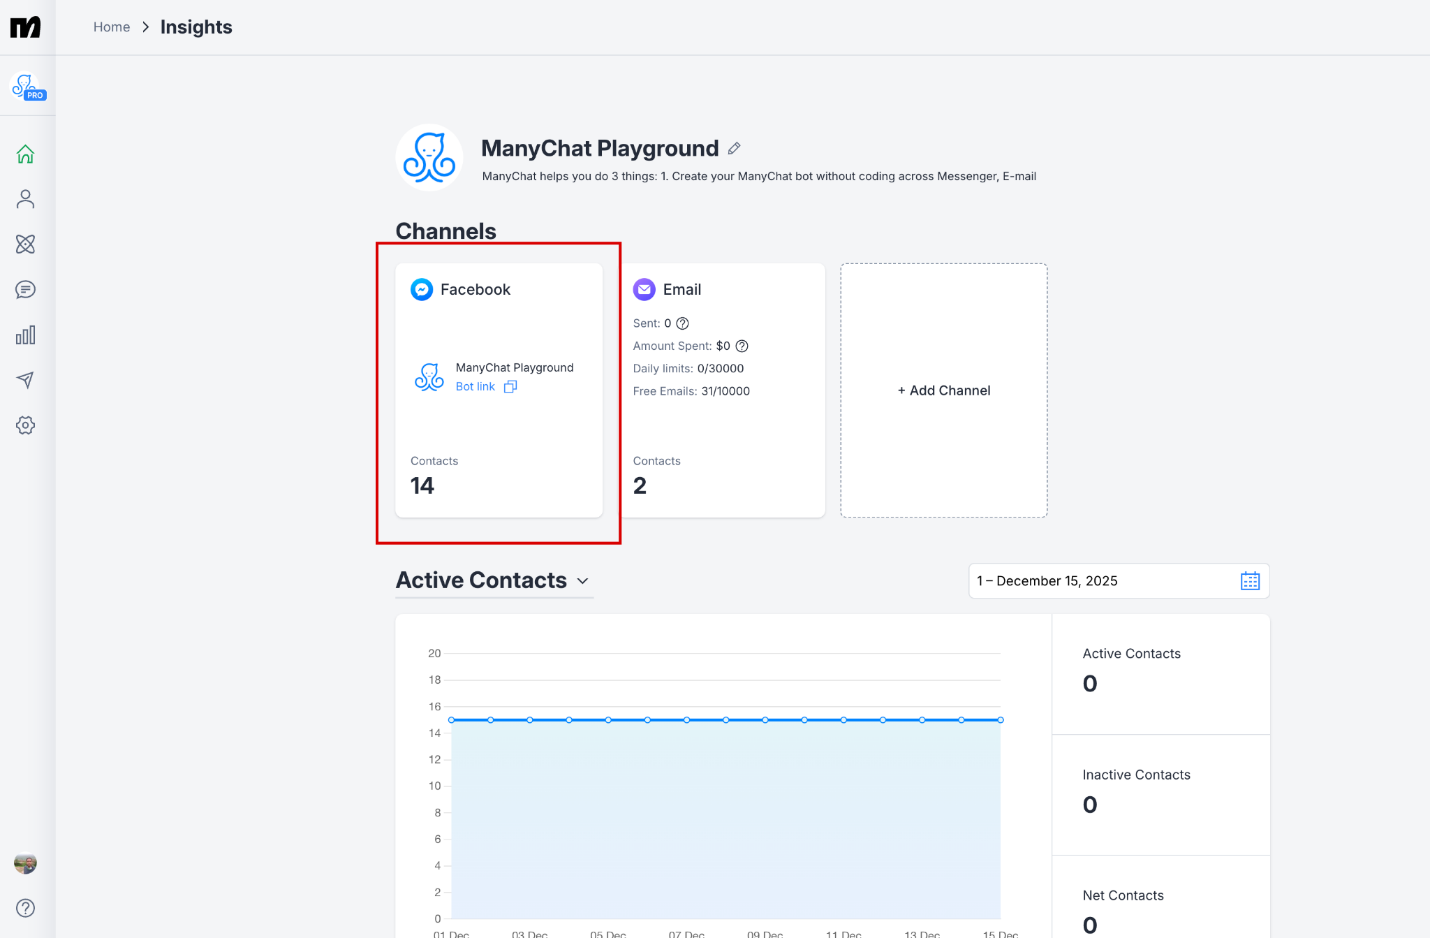Screen dimensions: 1430x938
Task: Select the Automation icon in sidebar
Action: pos(25,243)
